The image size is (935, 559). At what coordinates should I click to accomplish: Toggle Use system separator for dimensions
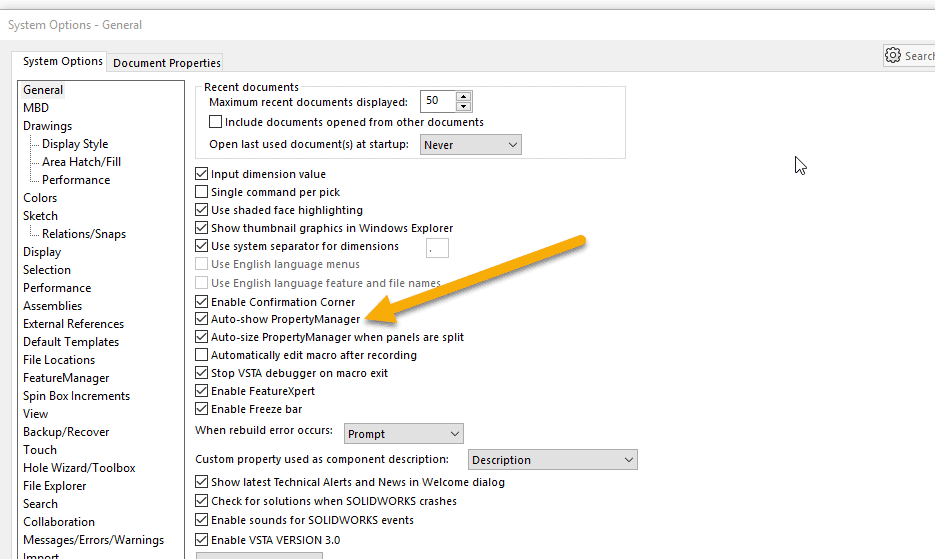click(202, 245)
